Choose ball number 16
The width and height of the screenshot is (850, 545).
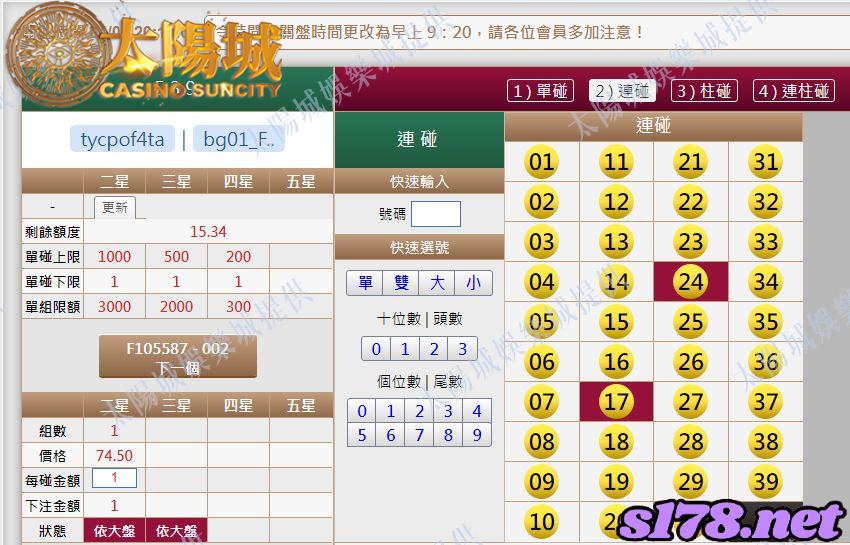[616, 362]
